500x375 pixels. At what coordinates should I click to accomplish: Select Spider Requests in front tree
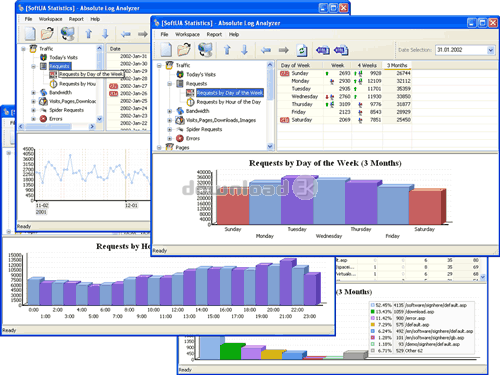(x=204, y=129)
